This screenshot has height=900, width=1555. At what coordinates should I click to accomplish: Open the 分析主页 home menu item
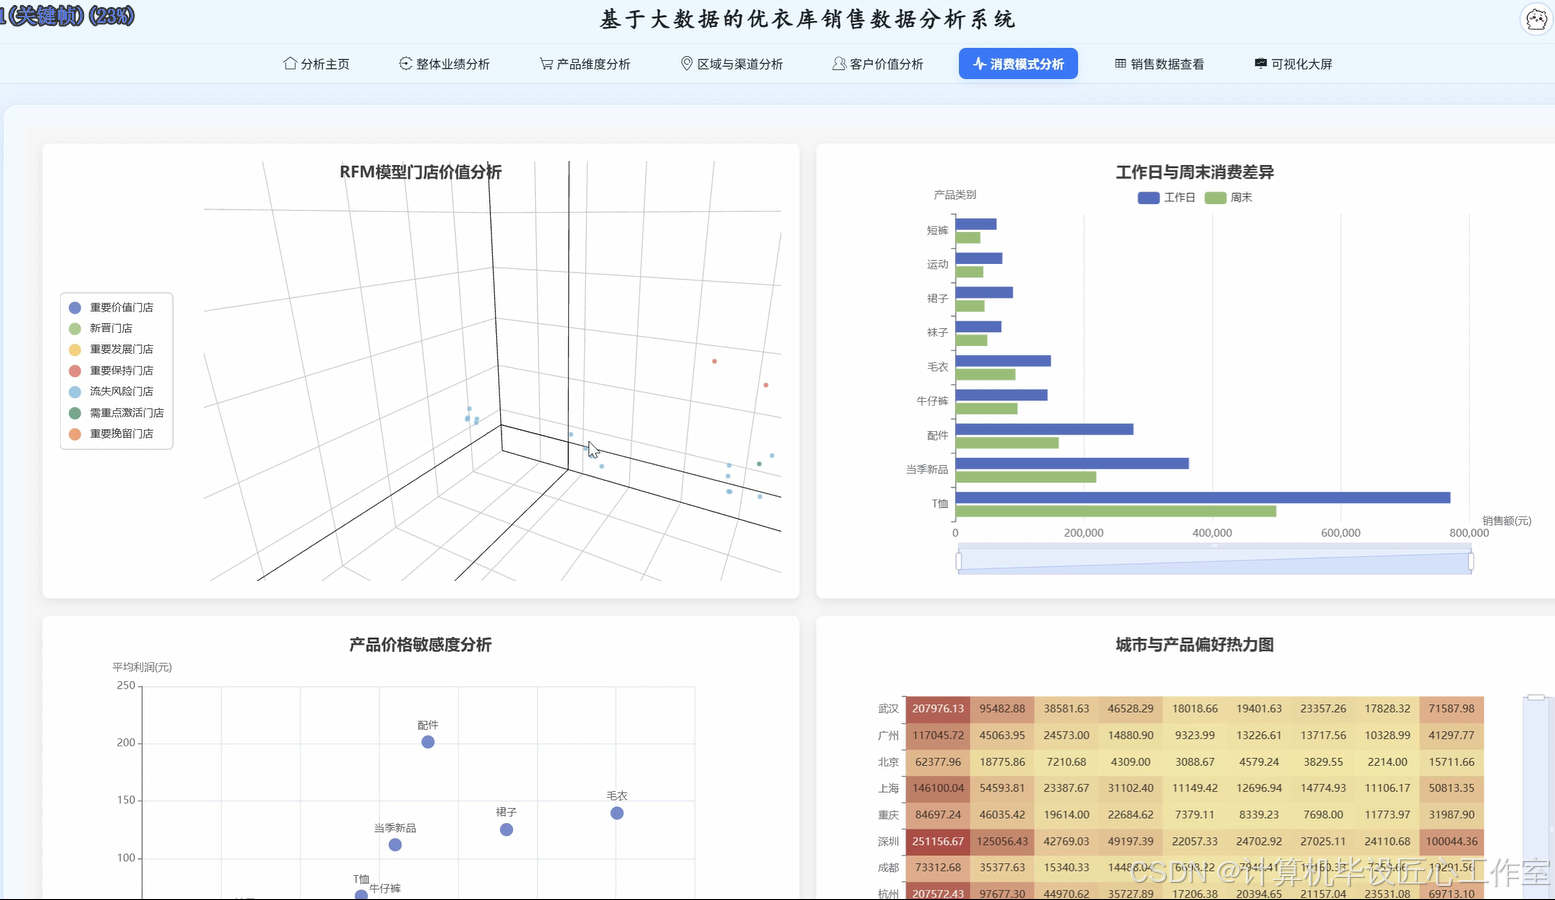(316, 64)
